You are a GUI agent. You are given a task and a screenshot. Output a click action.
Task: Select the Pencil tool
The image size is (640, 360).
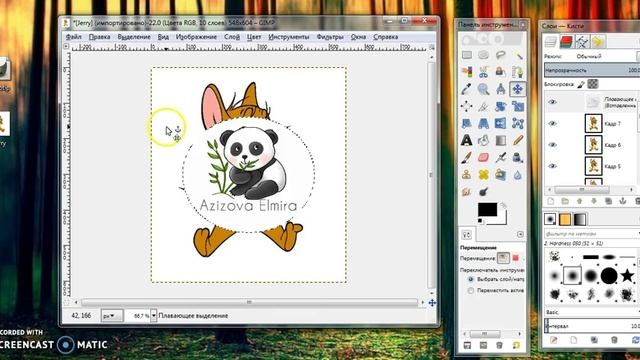point(518,140)
